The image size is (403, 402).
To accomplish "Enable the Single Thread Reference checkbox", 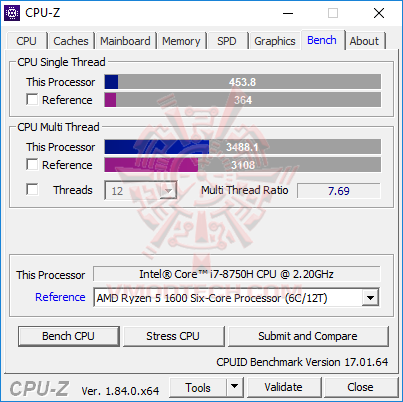I will (x=32, y=100).
